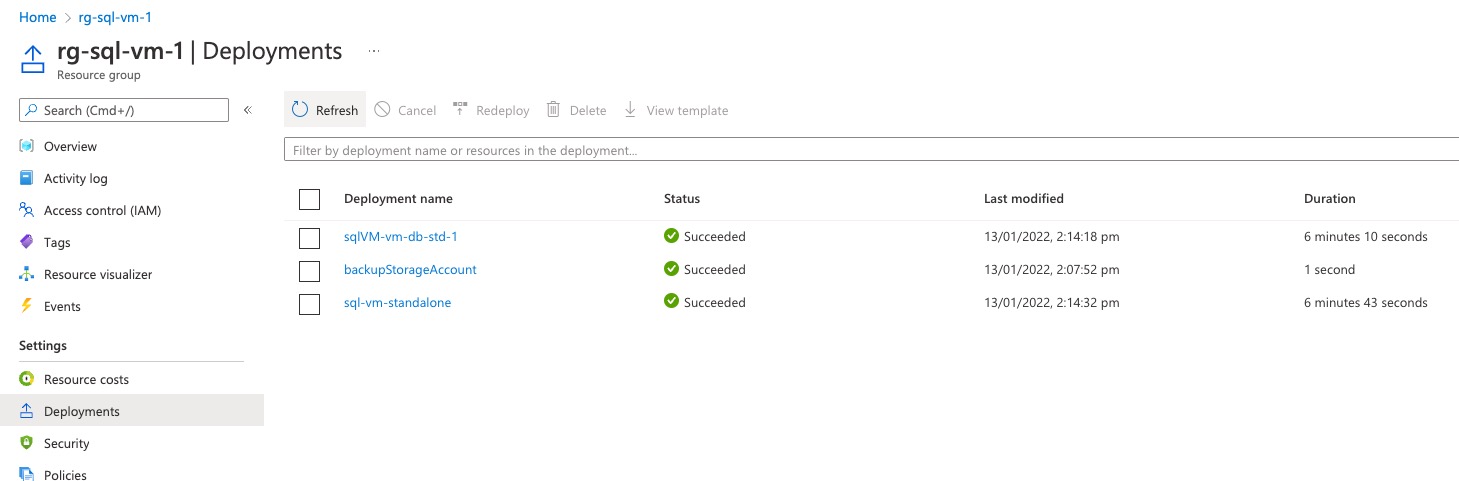Click the search magnifier icon in sidebar

click(x=33, y=110)
